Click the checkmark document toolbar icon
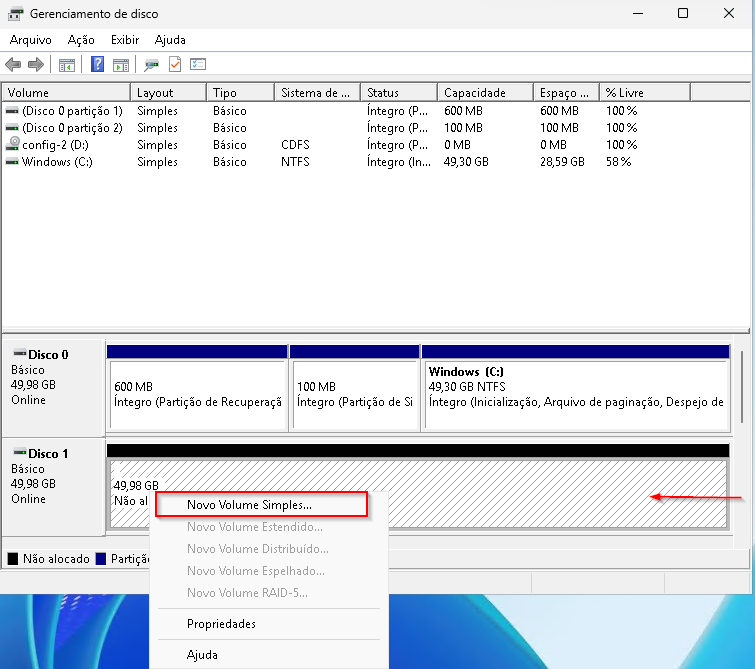Viewport: 755px width, 669px height. [175, 65]
